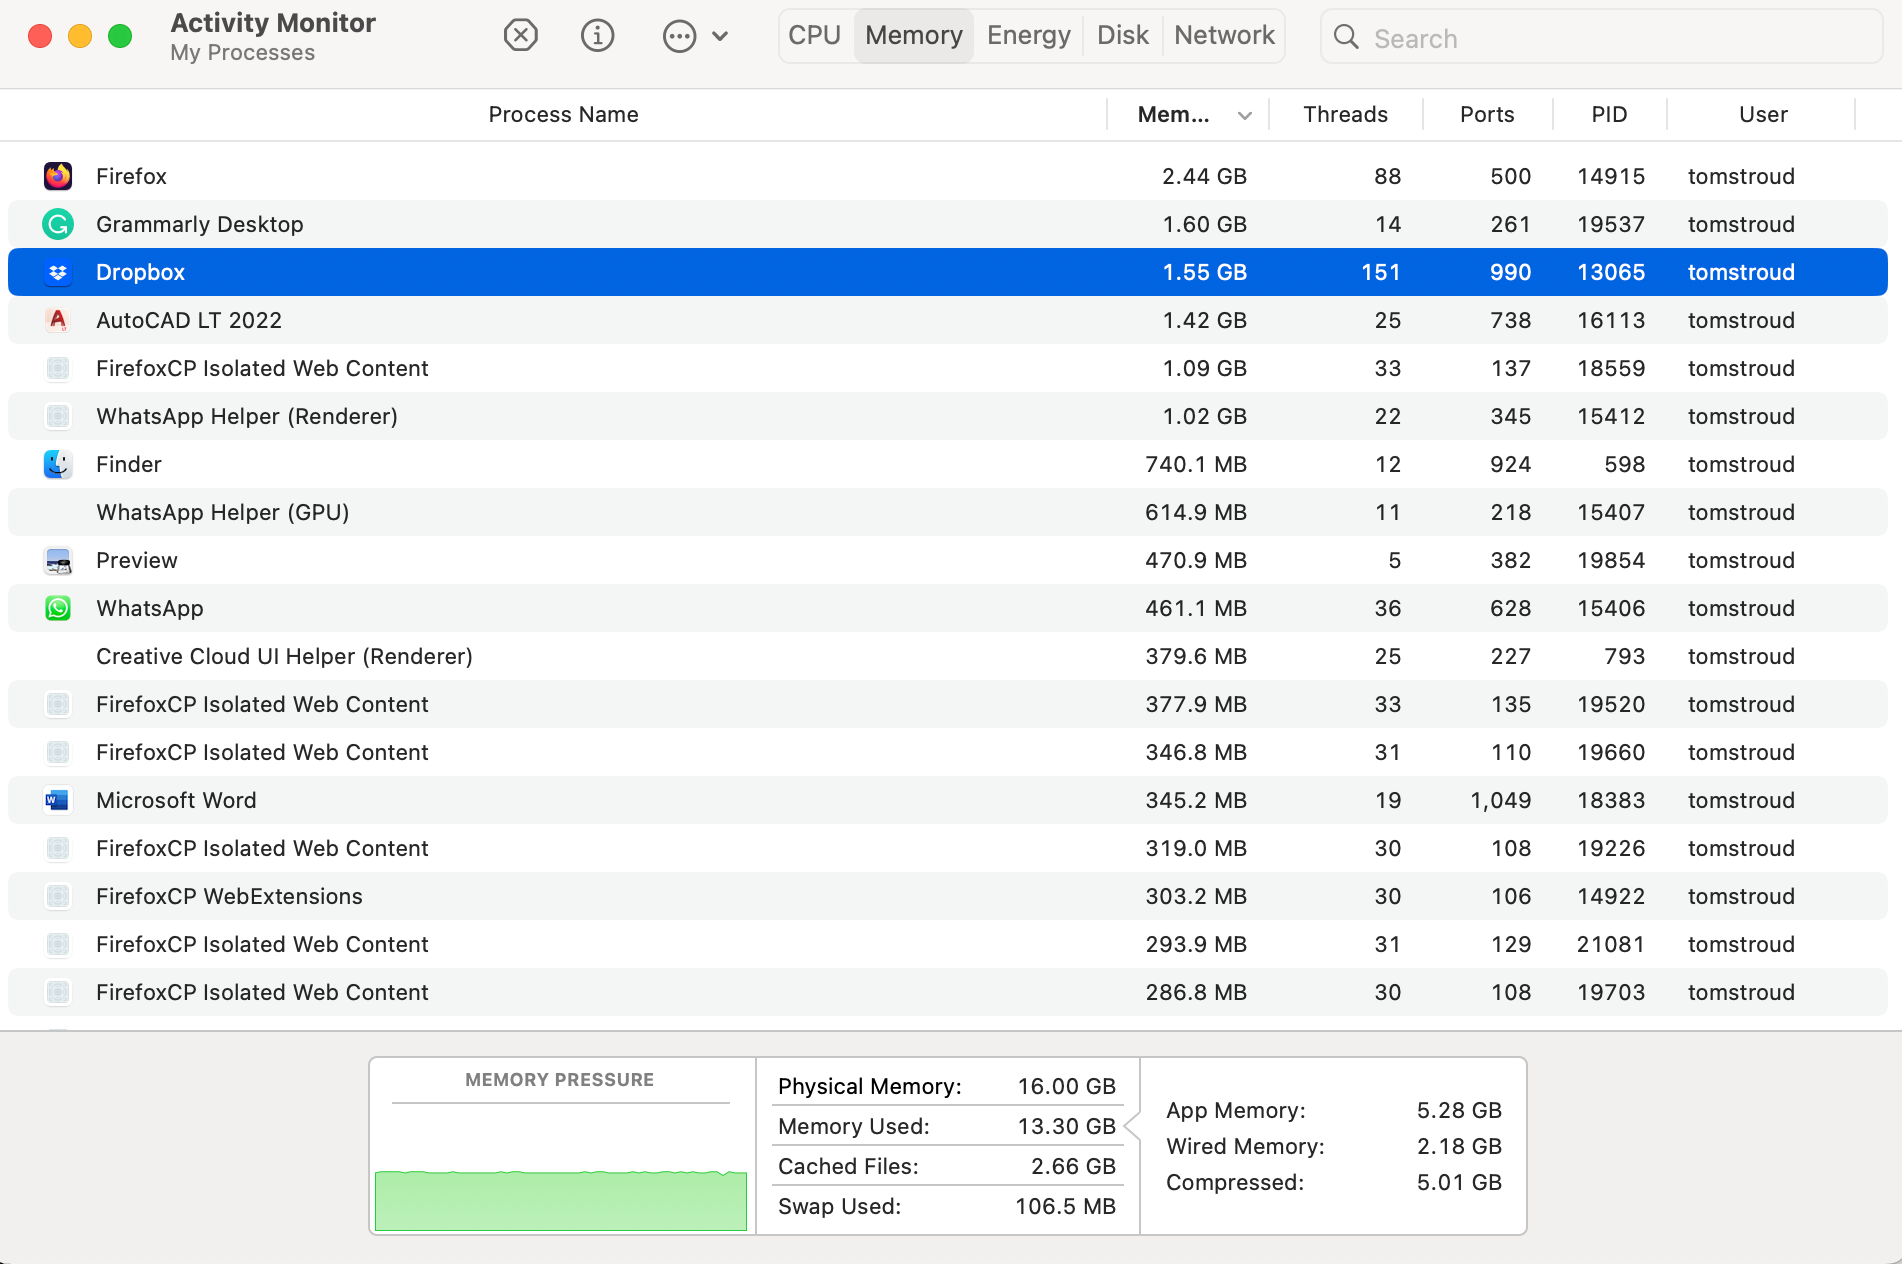Screen dimensions: 1902x1264
Task: Click the Stop process (X) toolbar icon
Action: 520,36
